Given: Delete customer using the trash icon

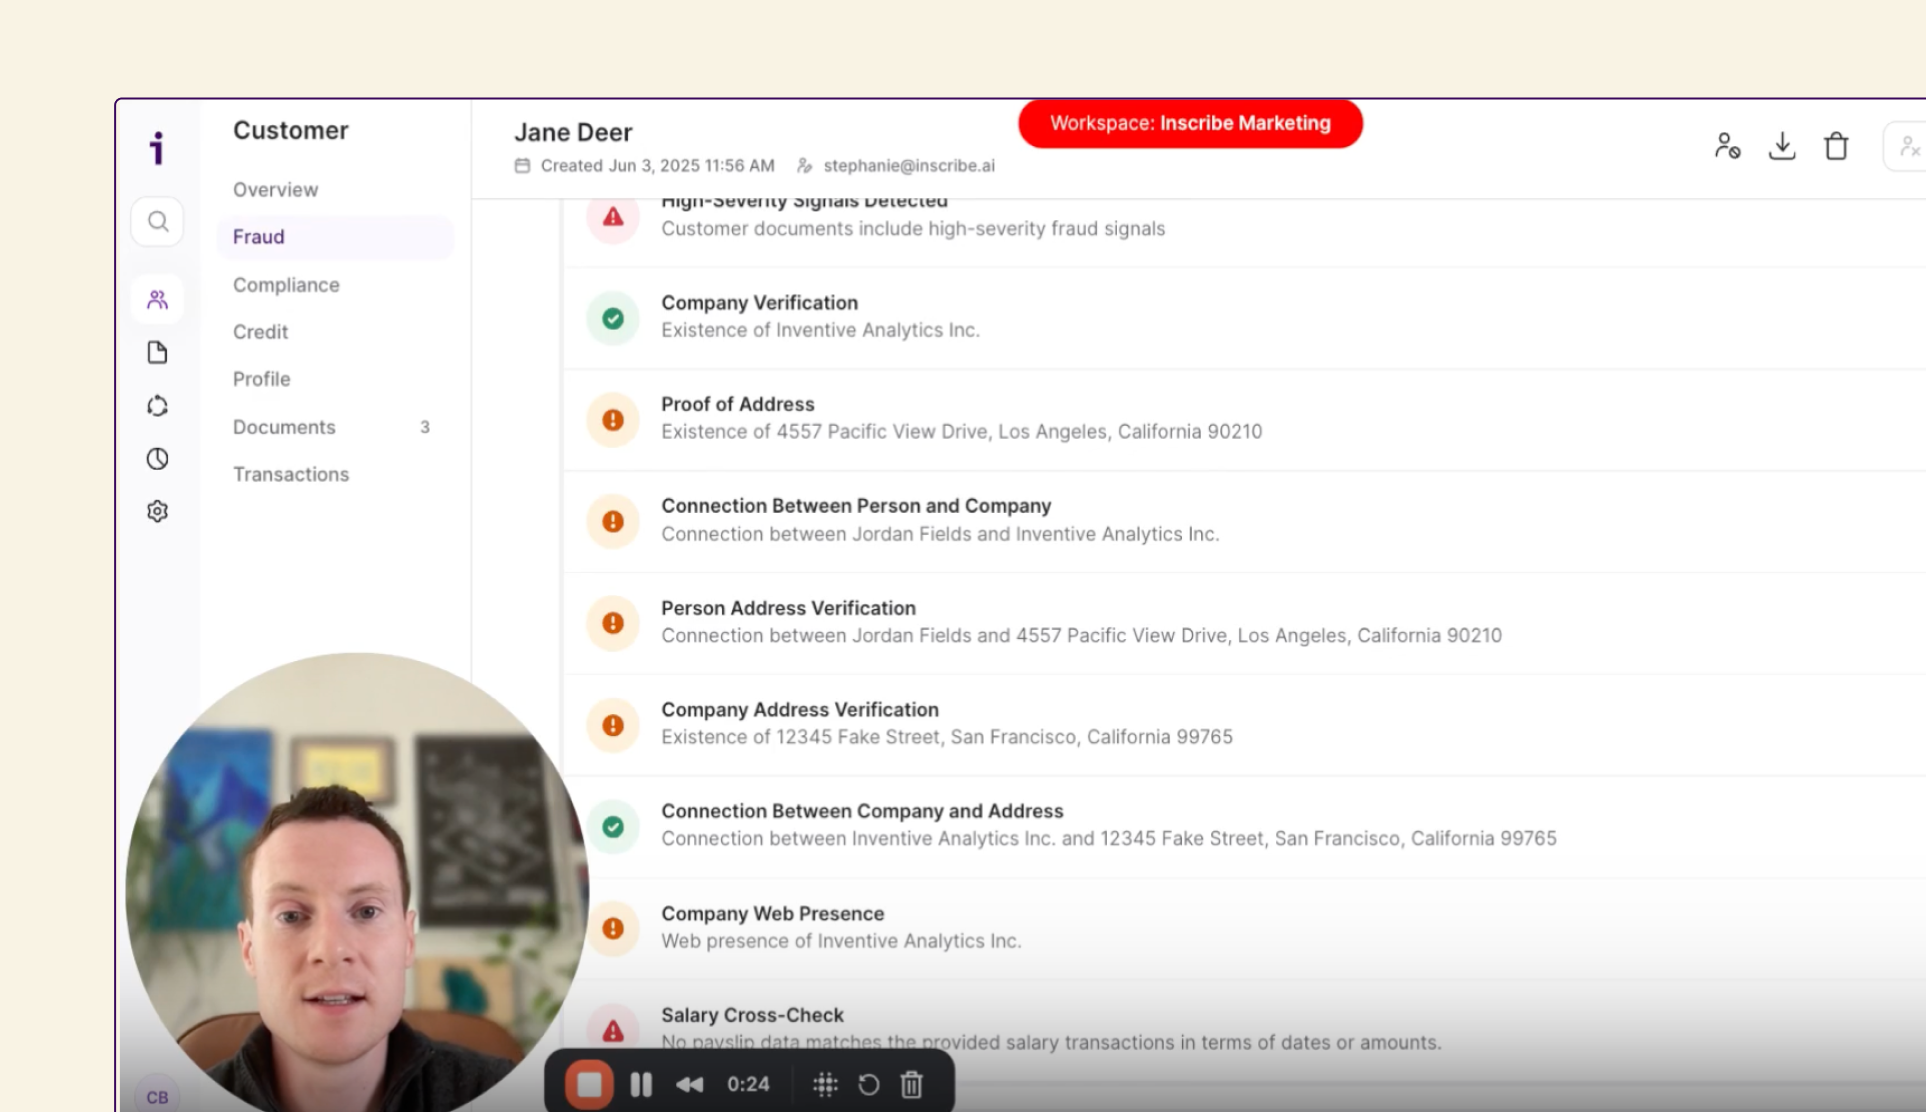Looking at the screenshot, I should [1836, 146].
